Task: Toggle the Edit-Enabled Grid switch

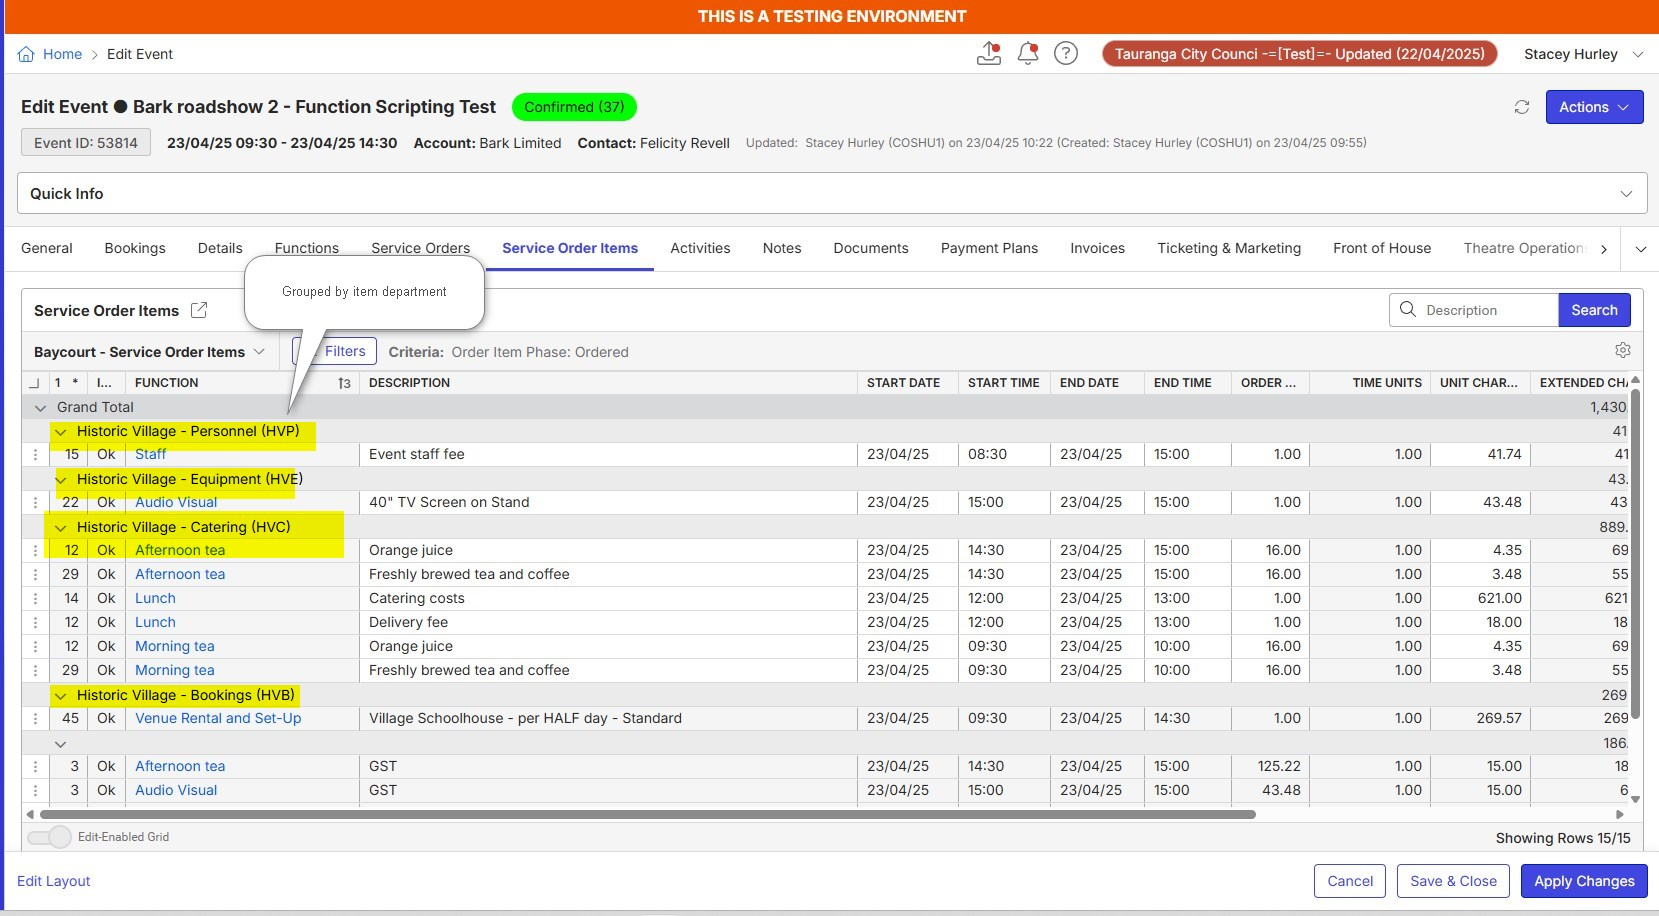Action: tap(49, 837)
